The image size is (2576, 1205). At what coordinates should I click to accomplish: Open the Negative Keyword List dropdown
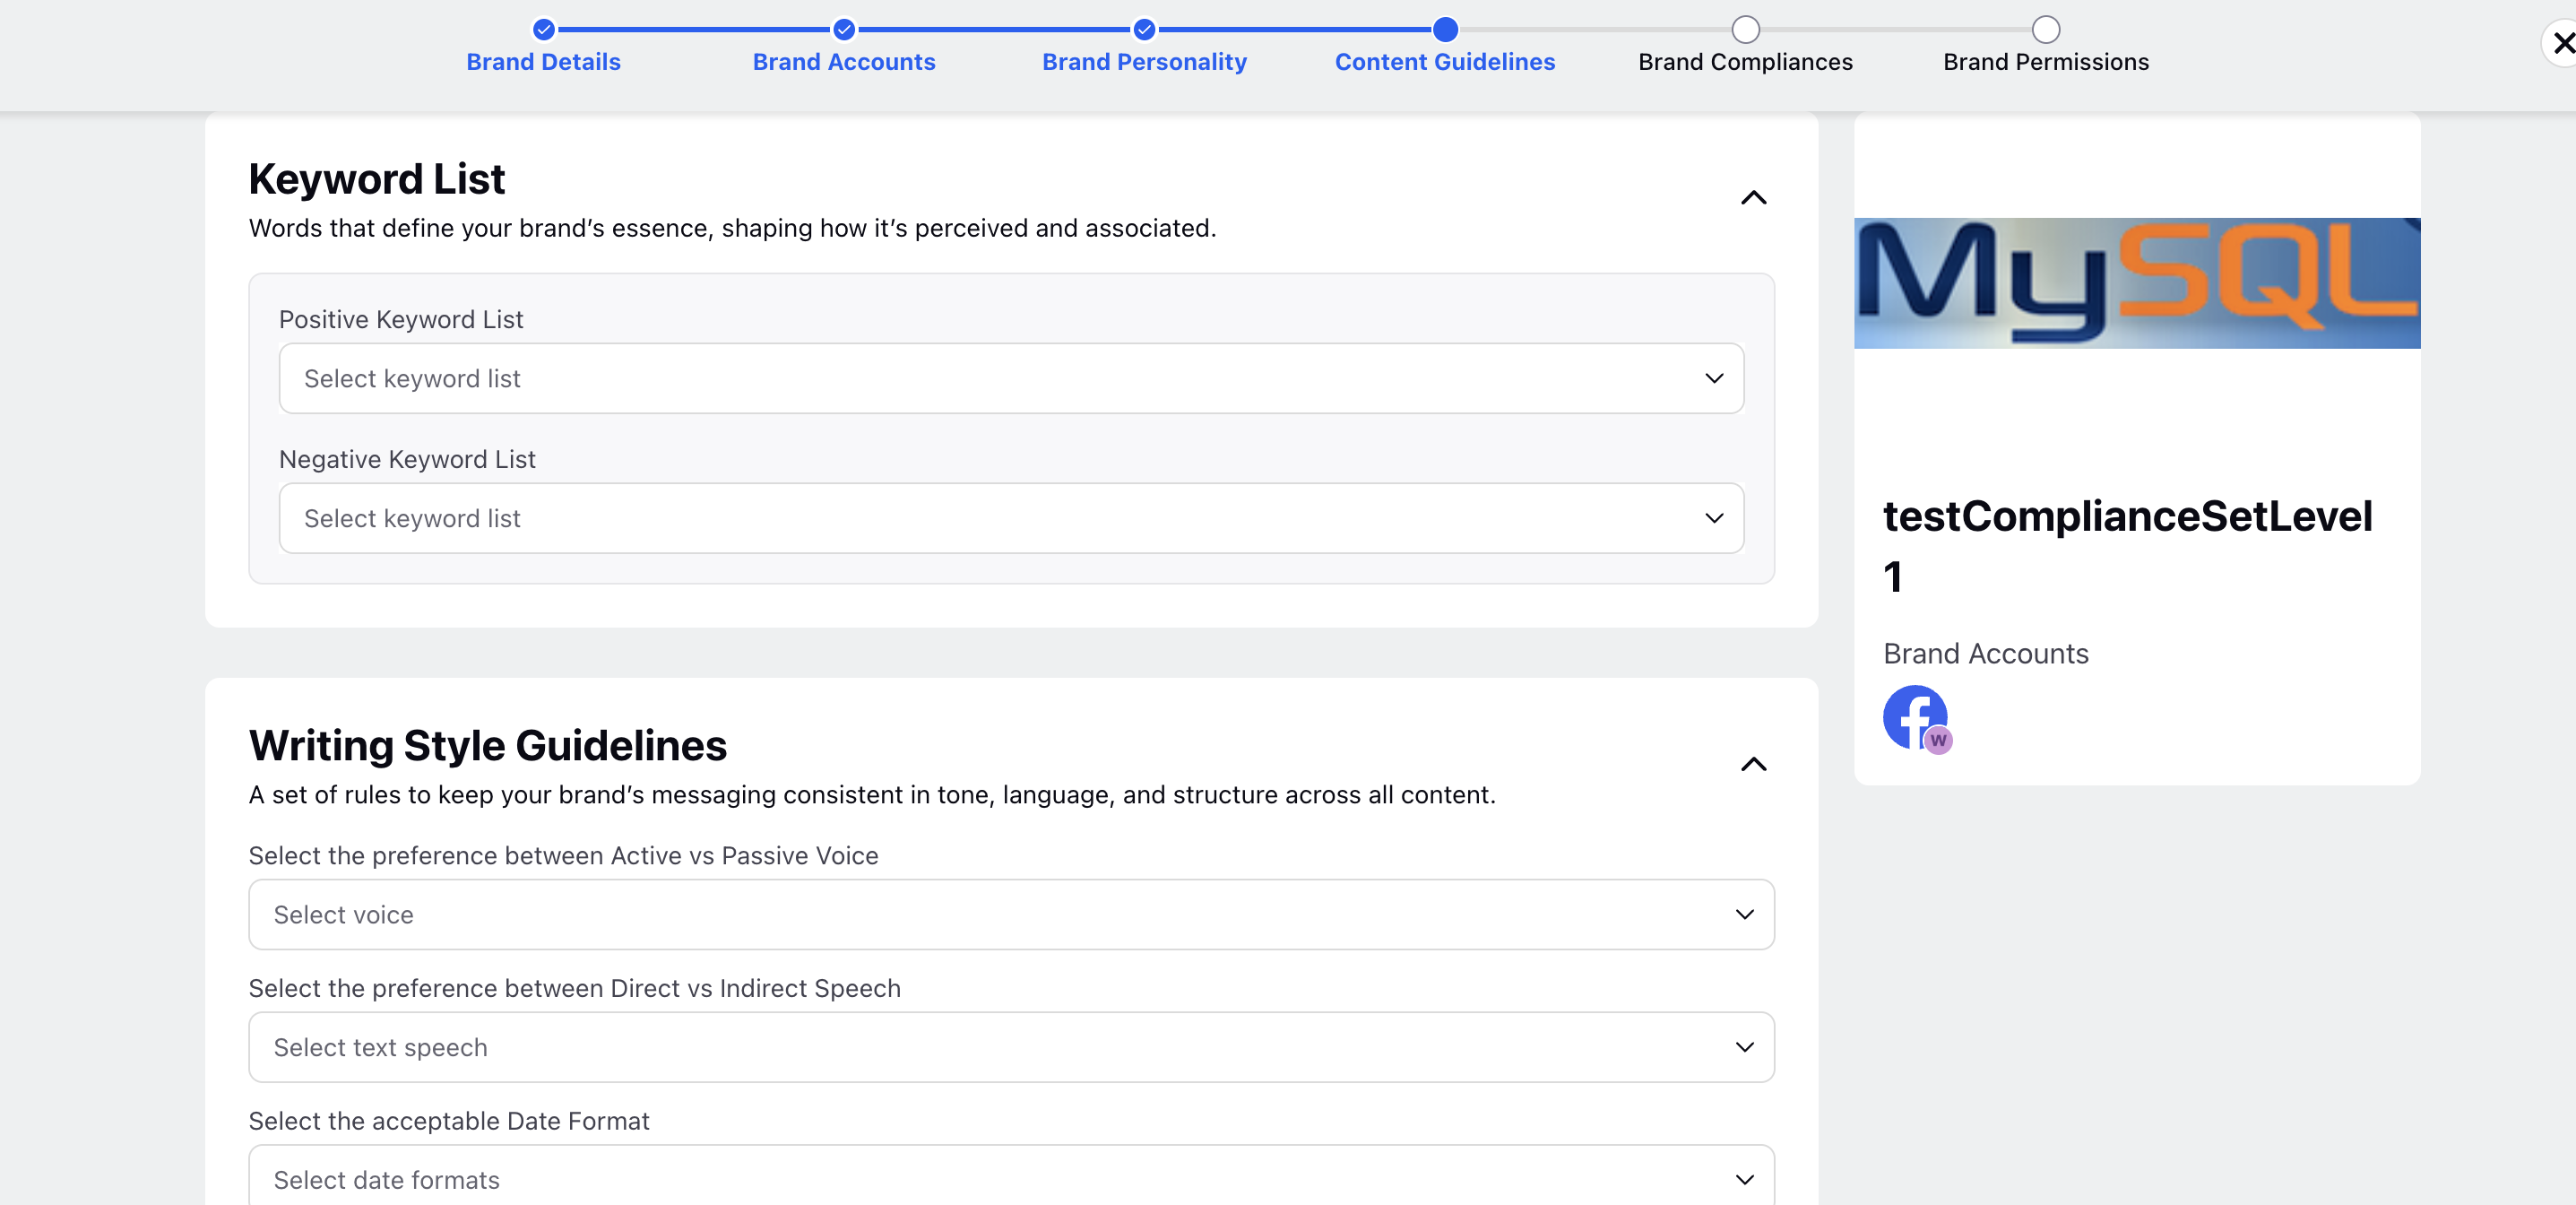tap(1011, 518)
